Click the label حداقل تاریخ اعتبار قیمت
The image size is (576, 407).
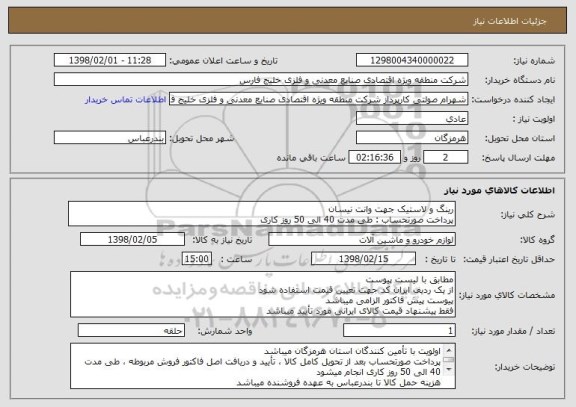point(509,260)
